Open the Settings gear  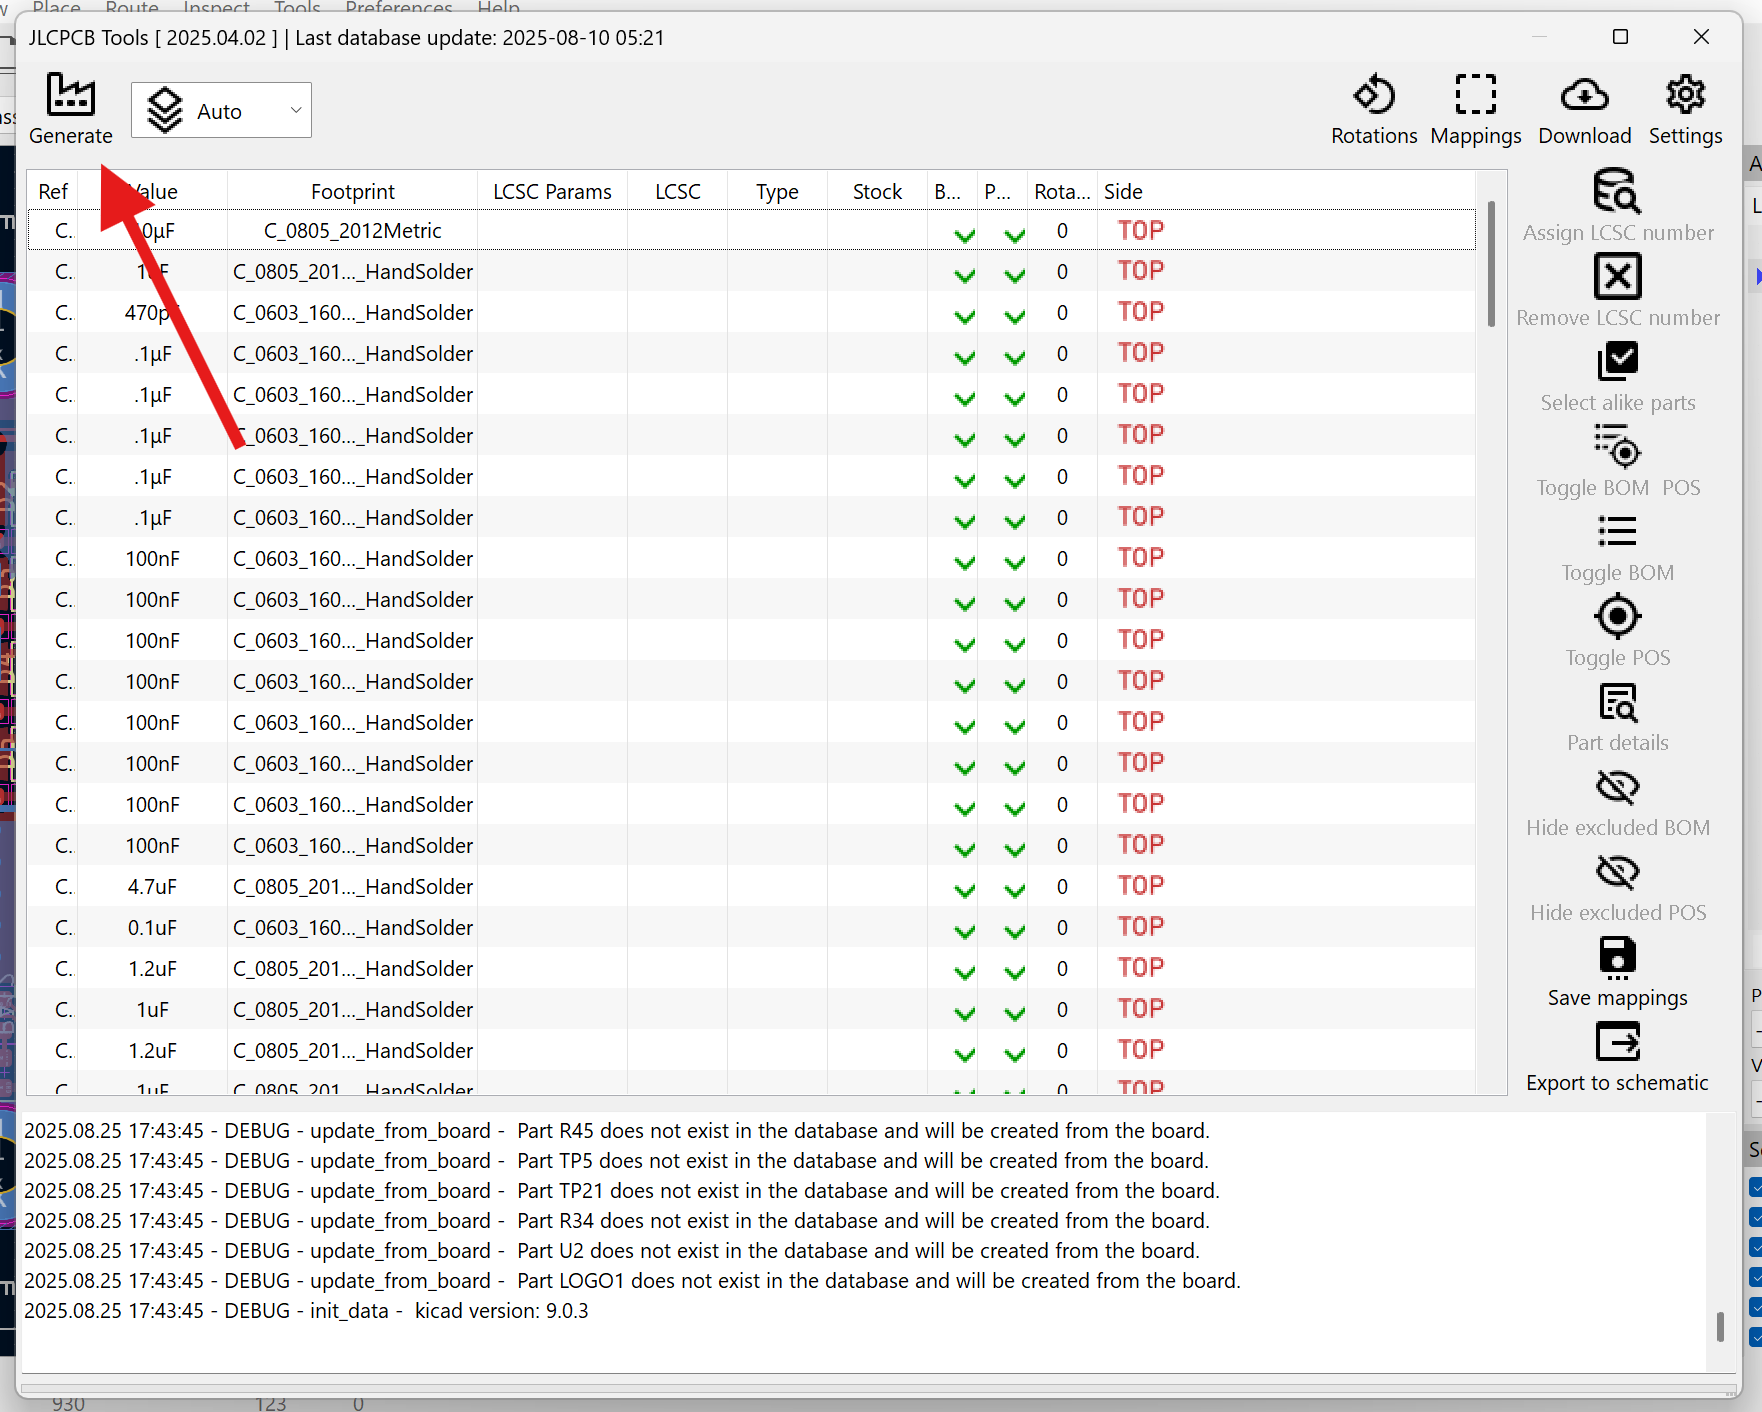[1685, 96]
